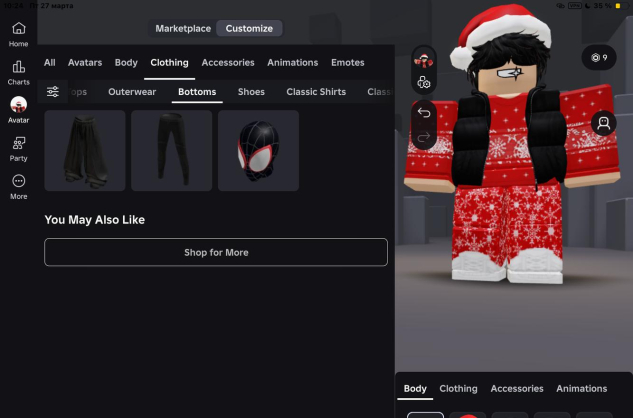Select the Shoes subcategory tab
Image resolution: width=633 pixels, height=418 pixels.
pos(251,92)
